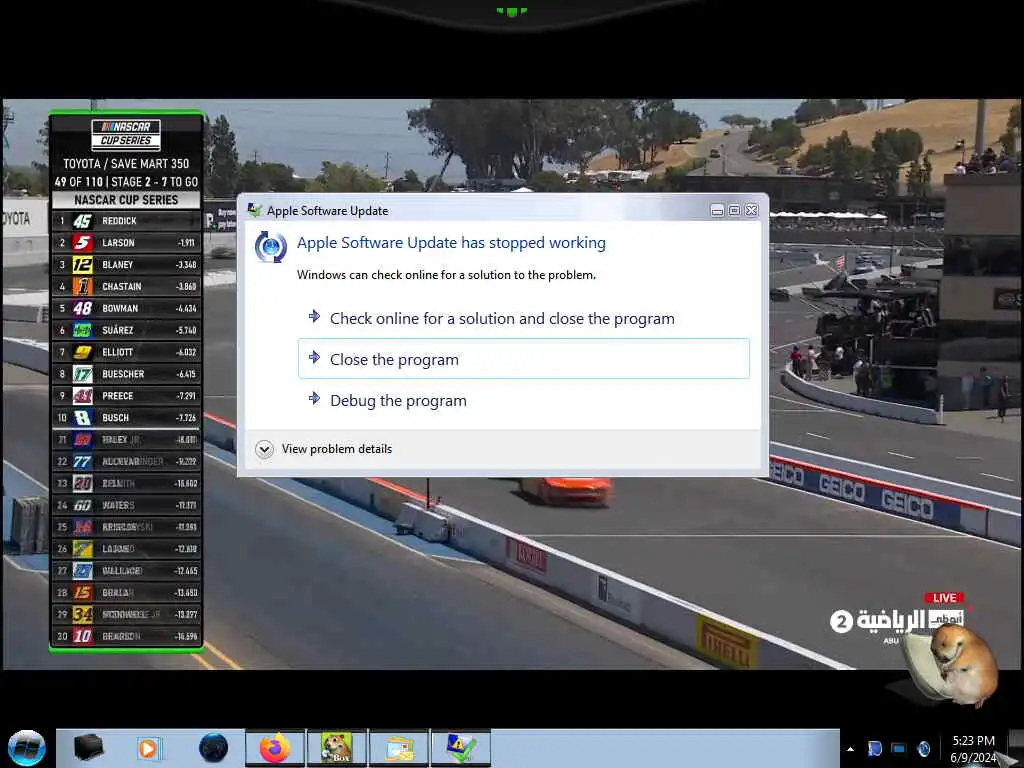Click the monitor icon in system tray
1024x768 pixels.
click(x=899, y=748)
